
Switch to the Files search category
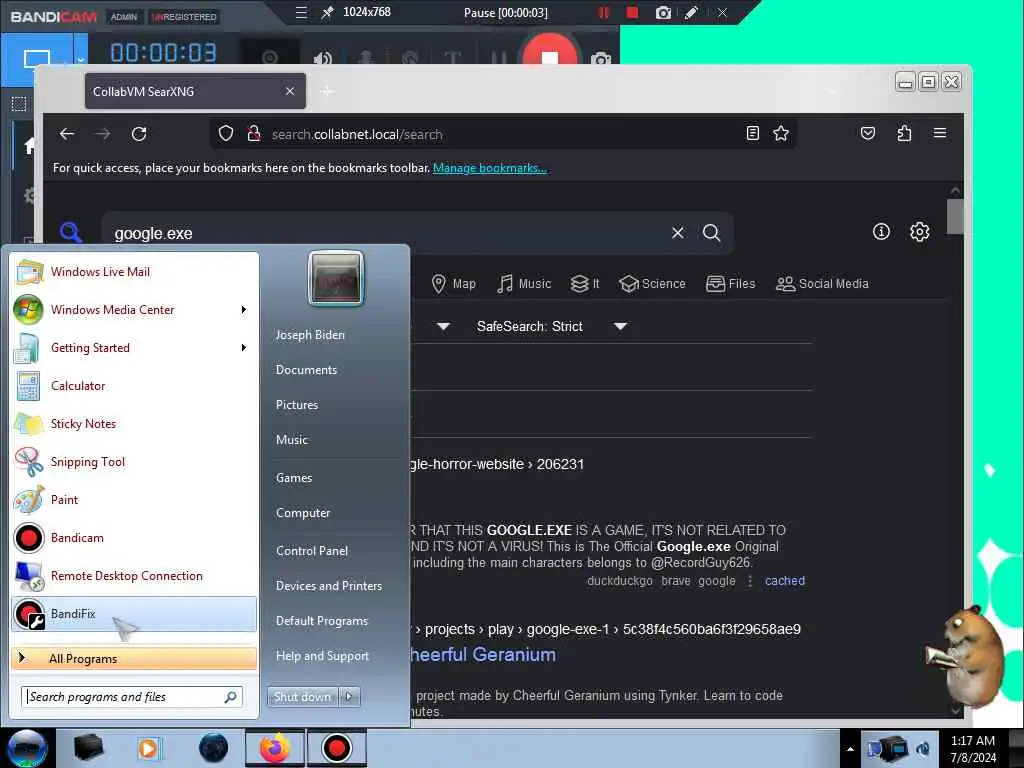click(x=731, y=284)
